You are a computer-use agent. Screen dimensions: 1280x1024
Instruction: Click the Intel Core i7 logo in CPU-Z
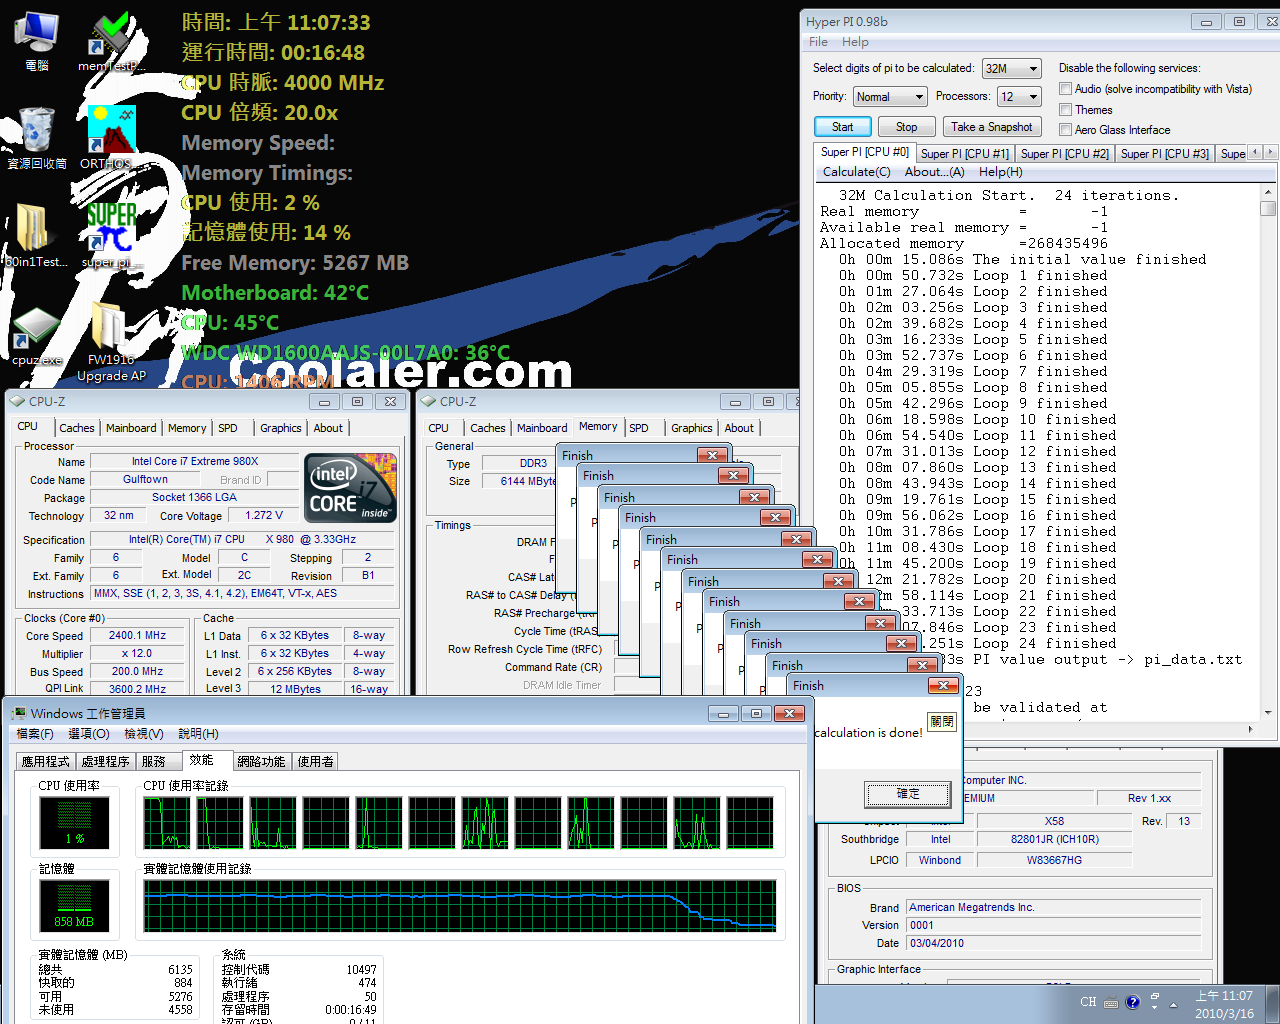(x=350, y=488)
